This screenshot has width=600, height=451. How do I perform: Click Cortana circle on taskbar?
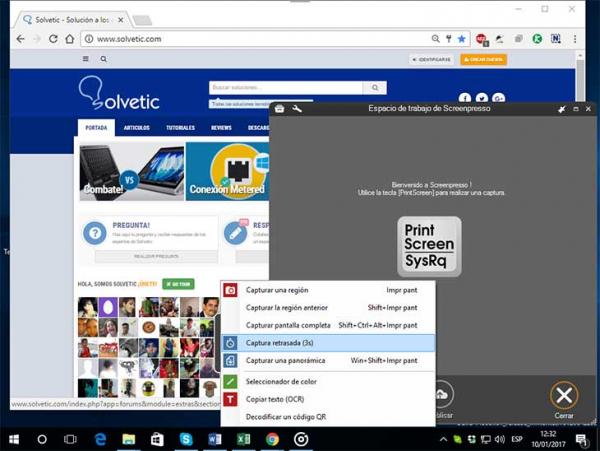(42, 439)
